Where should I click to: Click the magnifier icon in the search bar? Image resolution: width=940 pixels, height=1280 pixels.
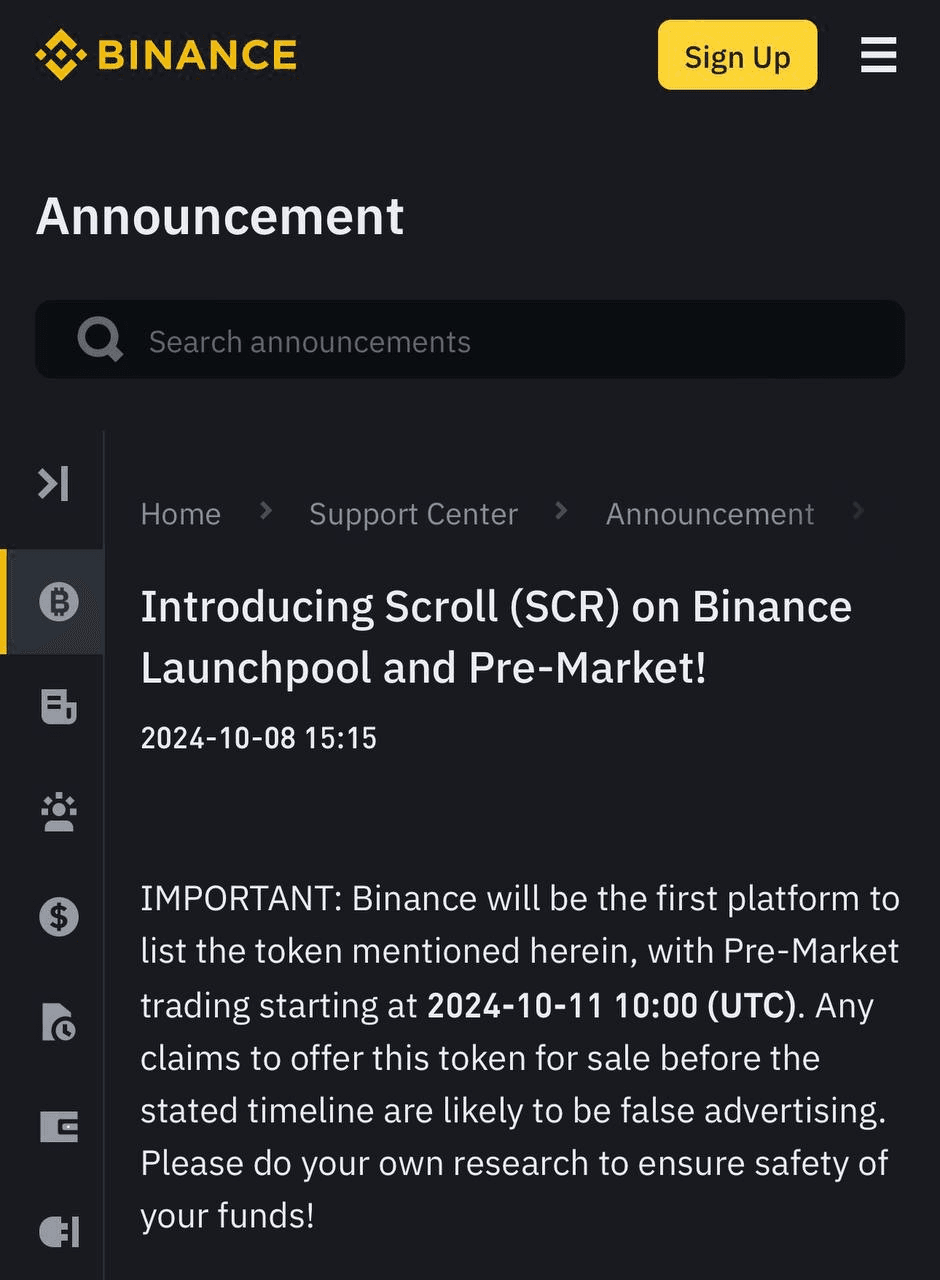point(100,340)
